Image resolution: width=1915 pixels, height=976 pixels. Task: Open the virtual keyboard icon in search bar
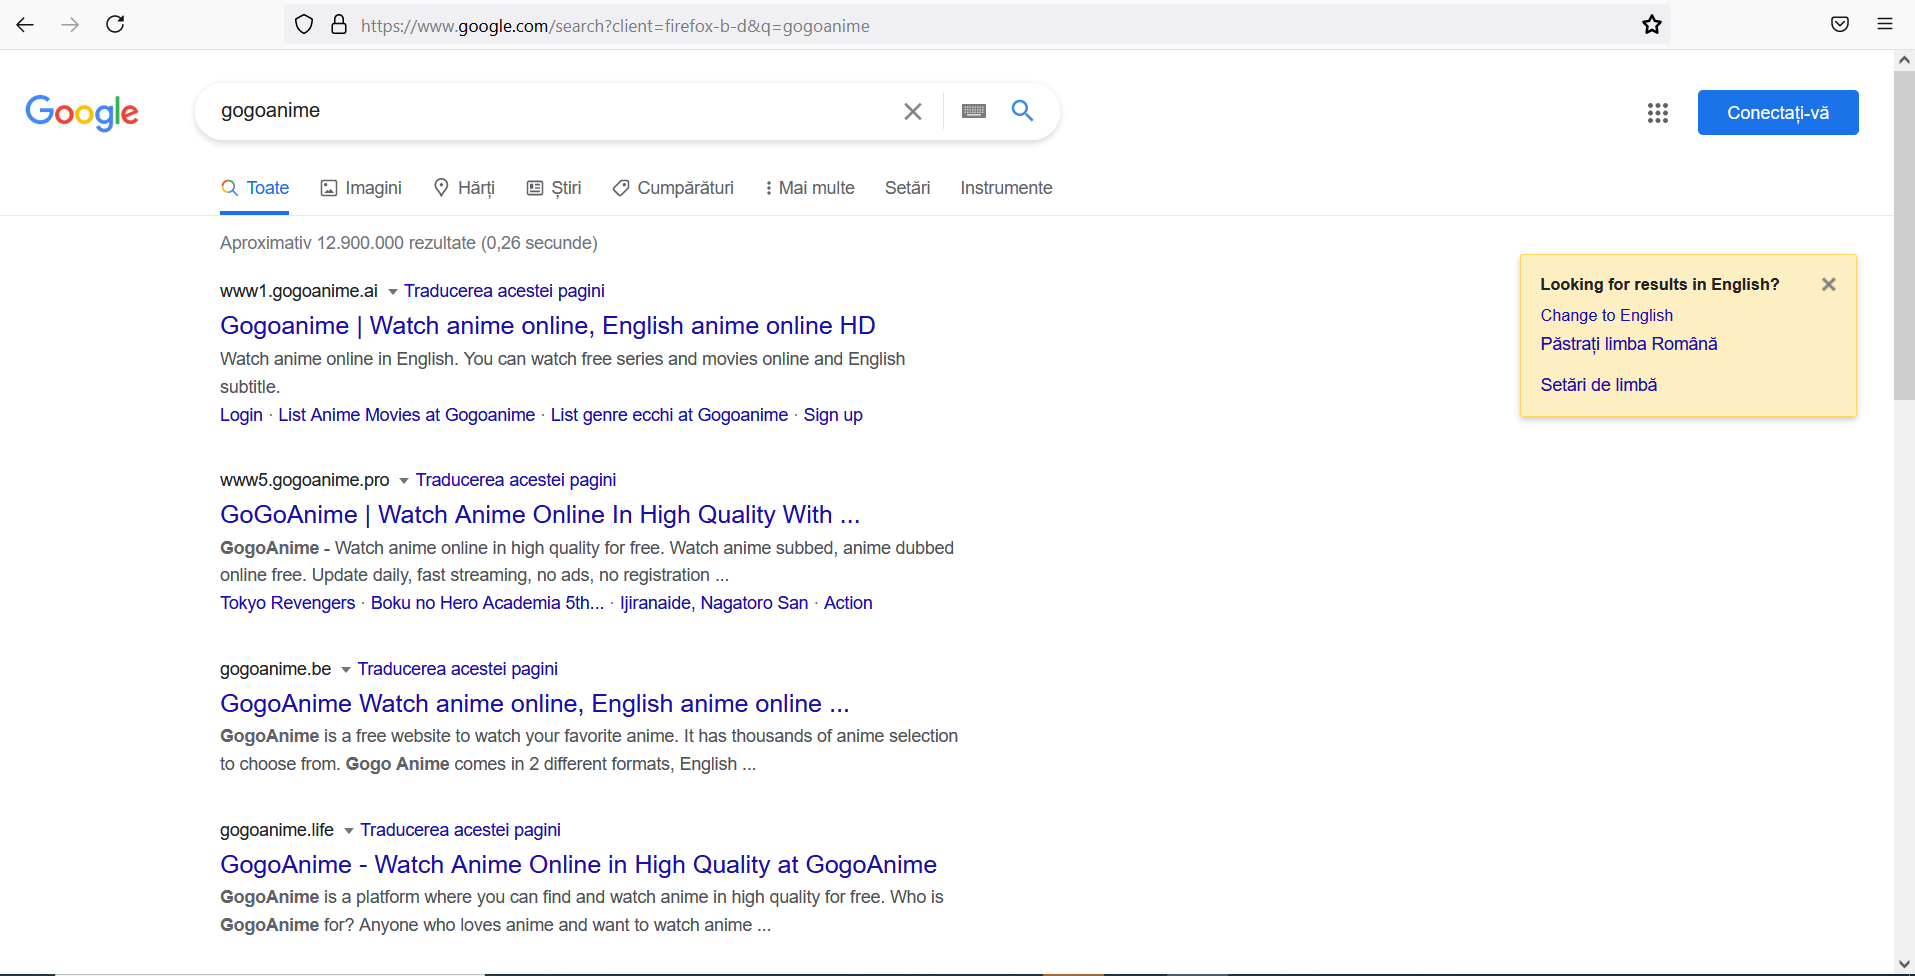coord(974,111)
